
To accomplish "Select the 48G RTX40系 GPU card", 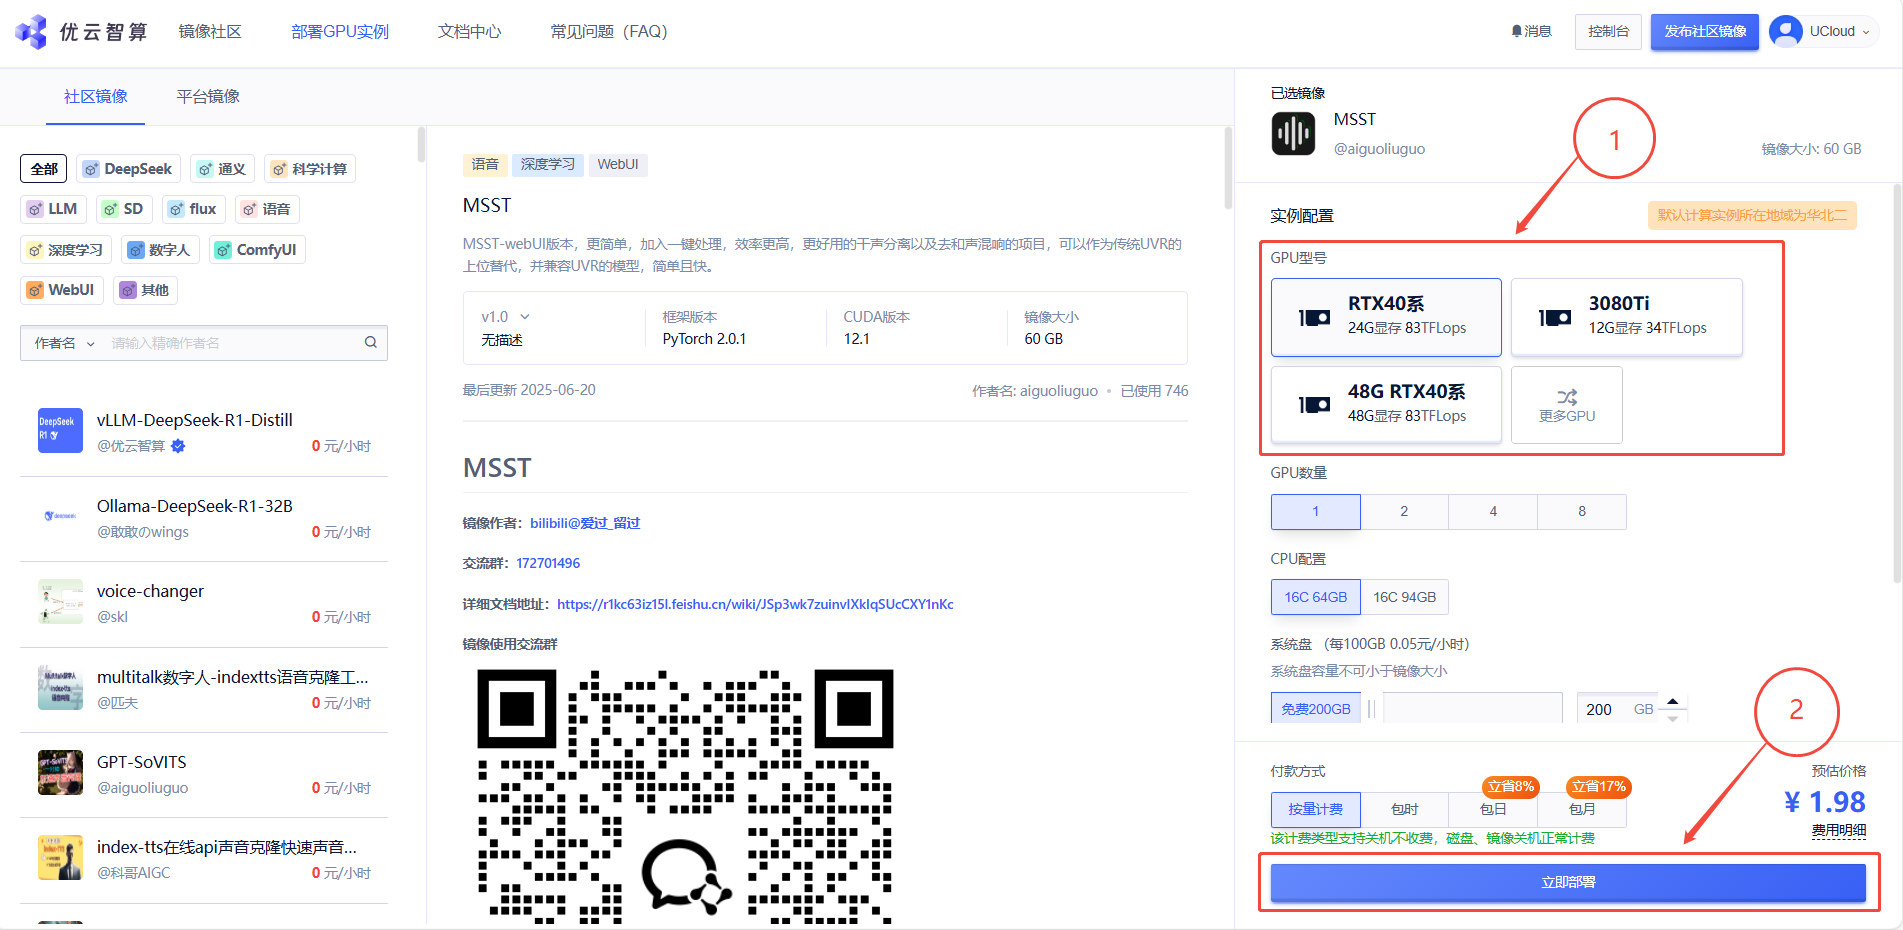I will 1386,404.
